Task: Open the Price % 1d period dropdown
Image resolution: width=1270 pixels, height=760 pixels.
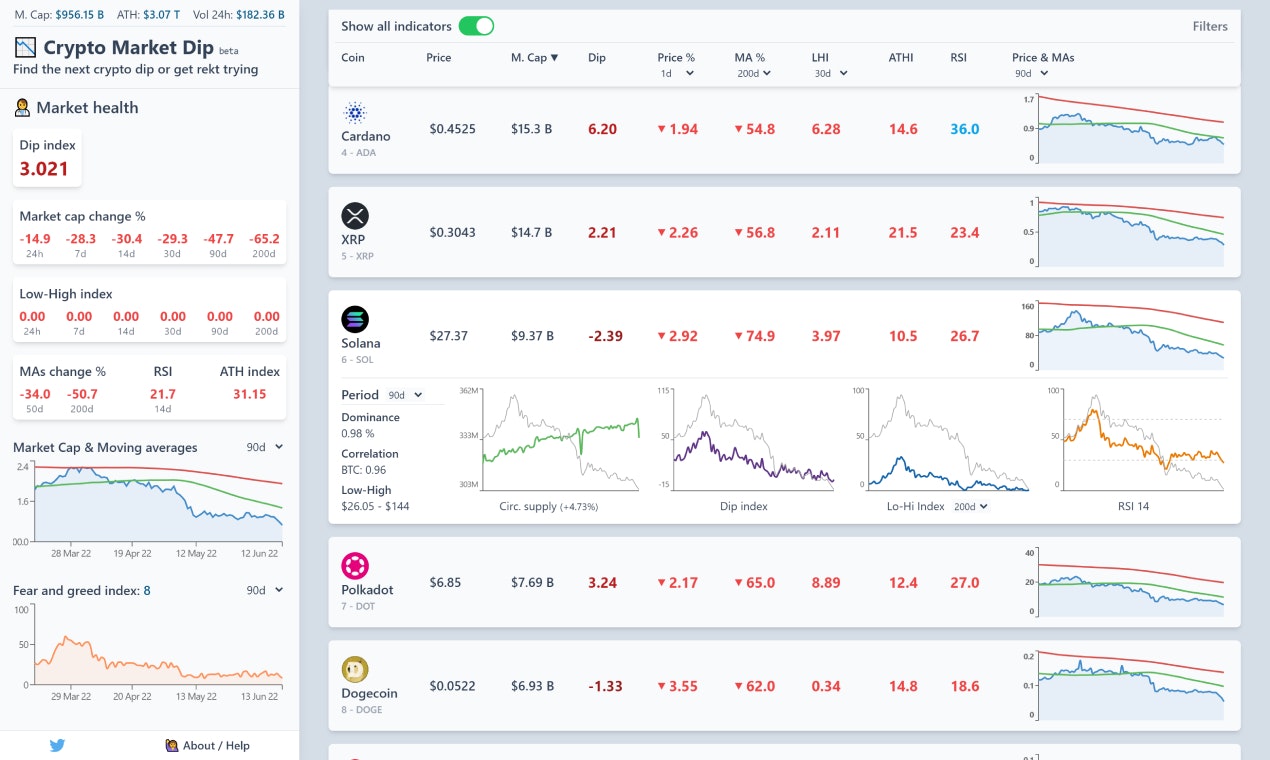Action: point(677,73)
